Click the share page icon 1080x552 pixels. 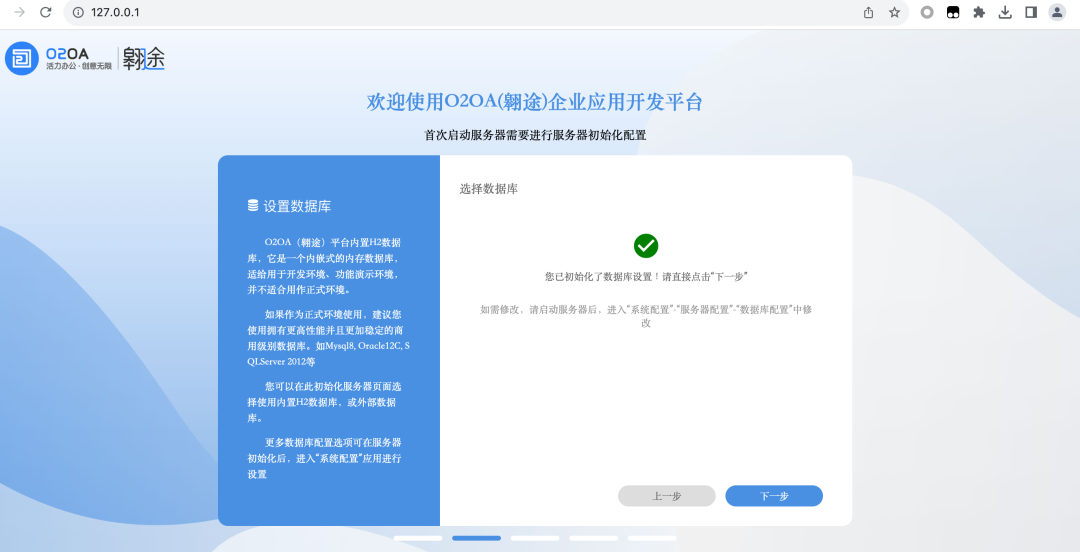[869, 12]
